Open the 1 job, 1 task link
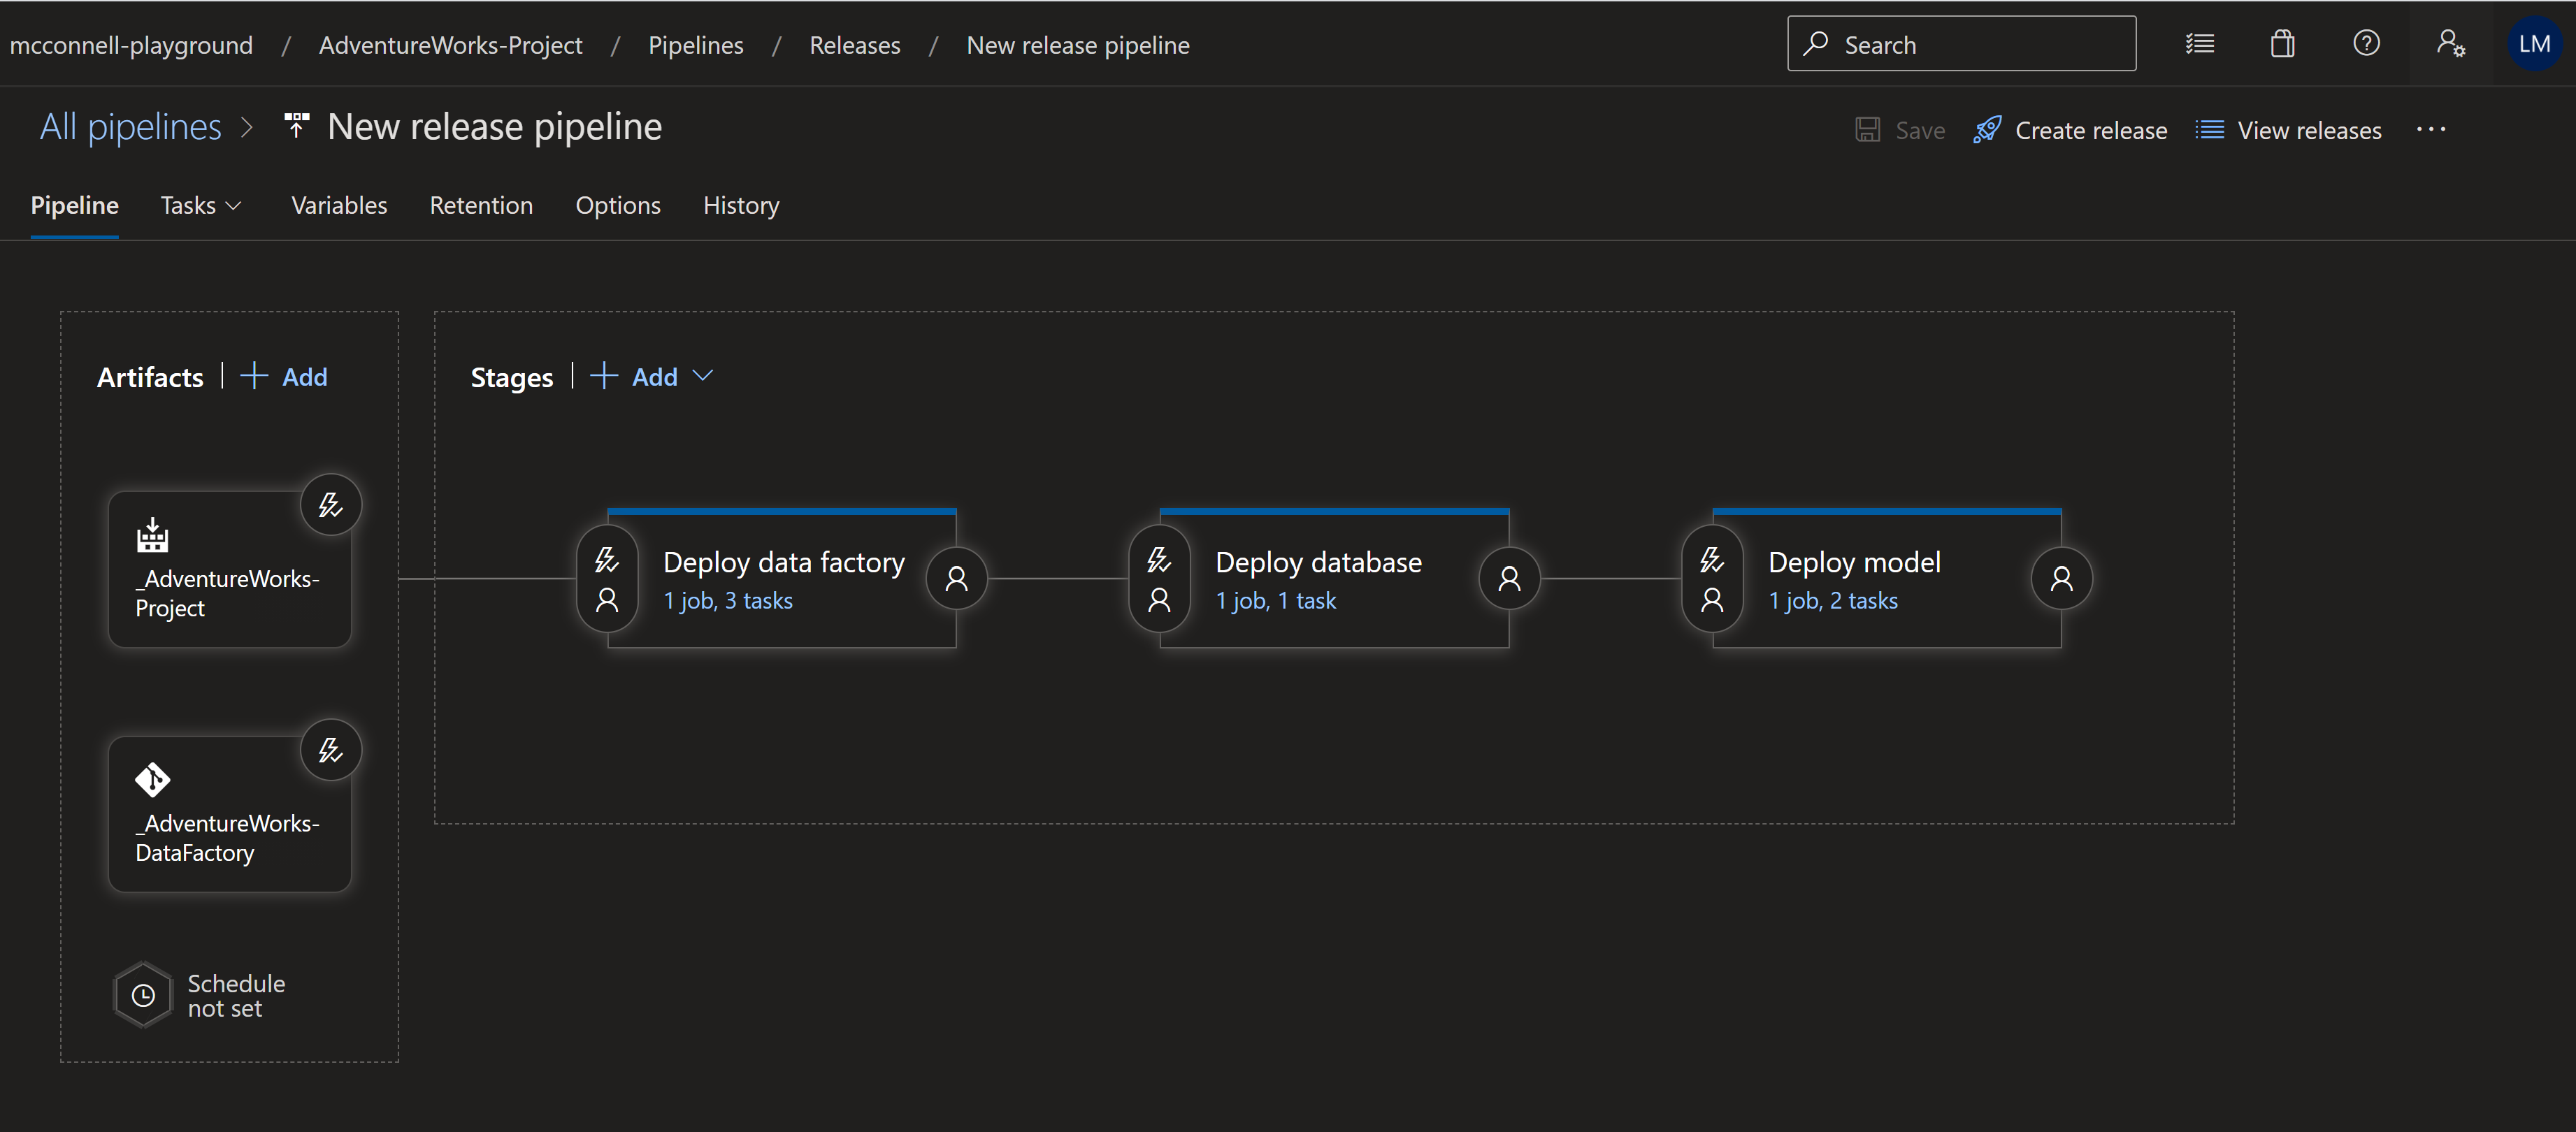This screenshot has width=2576, height=1132. [1276, 600]
